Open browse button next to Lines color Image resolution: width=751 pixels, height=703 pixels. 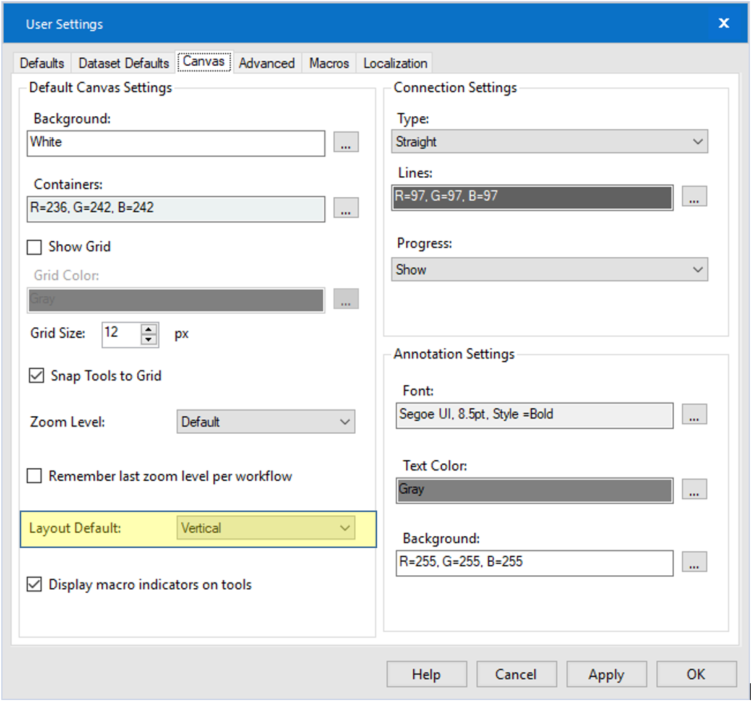coord(694,196)
